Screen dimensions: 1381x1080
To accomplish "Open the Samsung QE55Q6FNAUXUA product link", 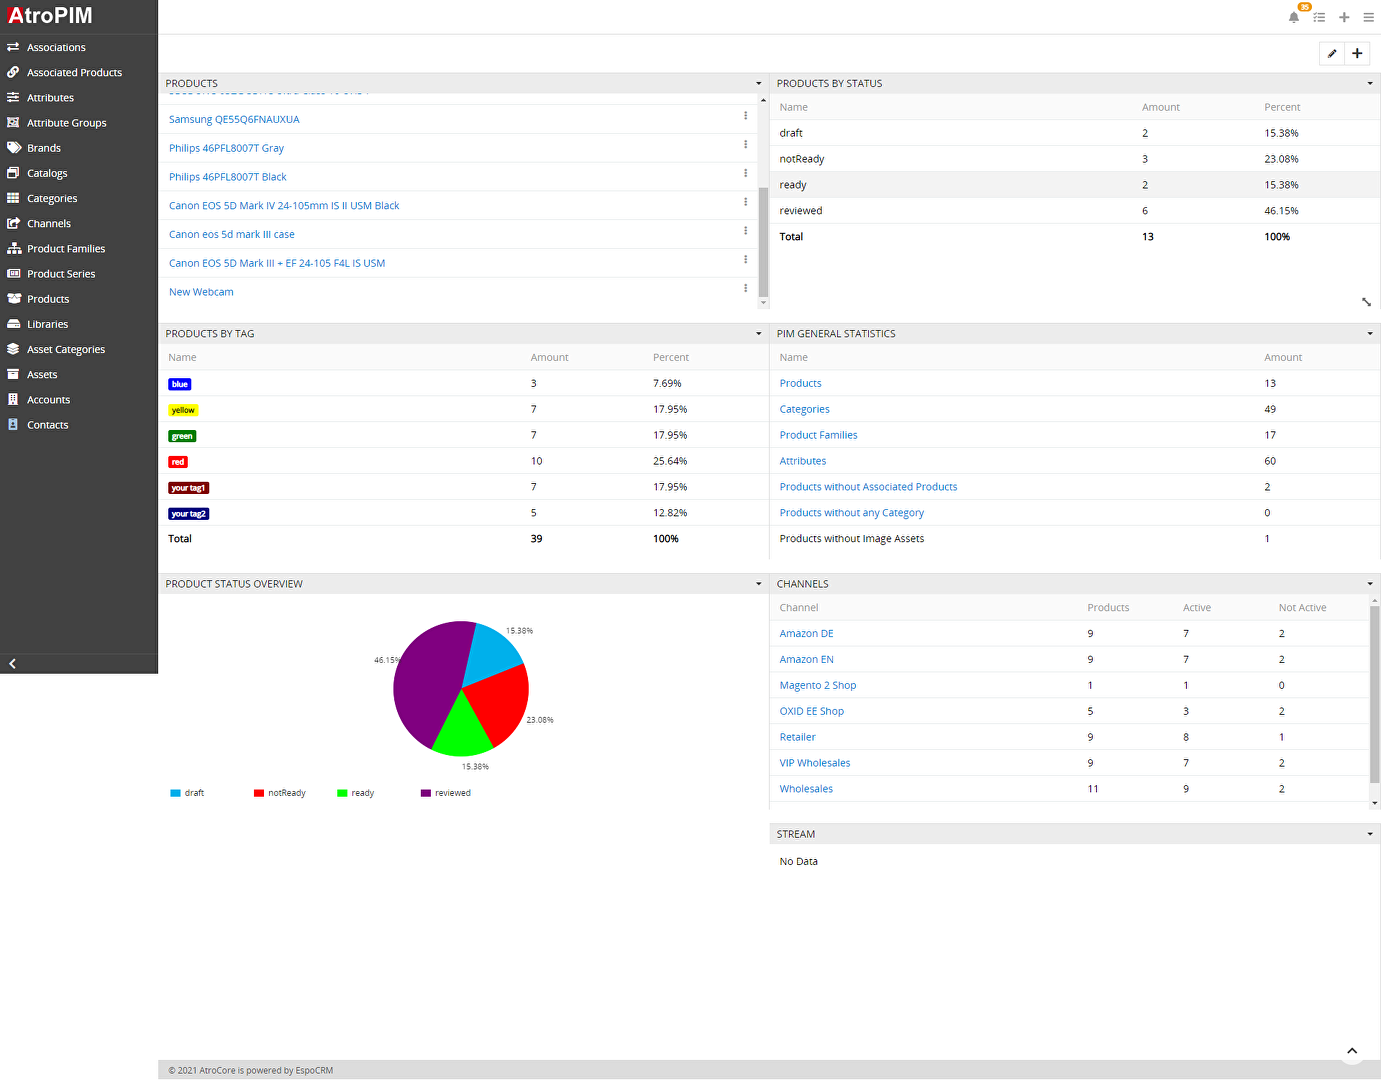I will 234,120.
